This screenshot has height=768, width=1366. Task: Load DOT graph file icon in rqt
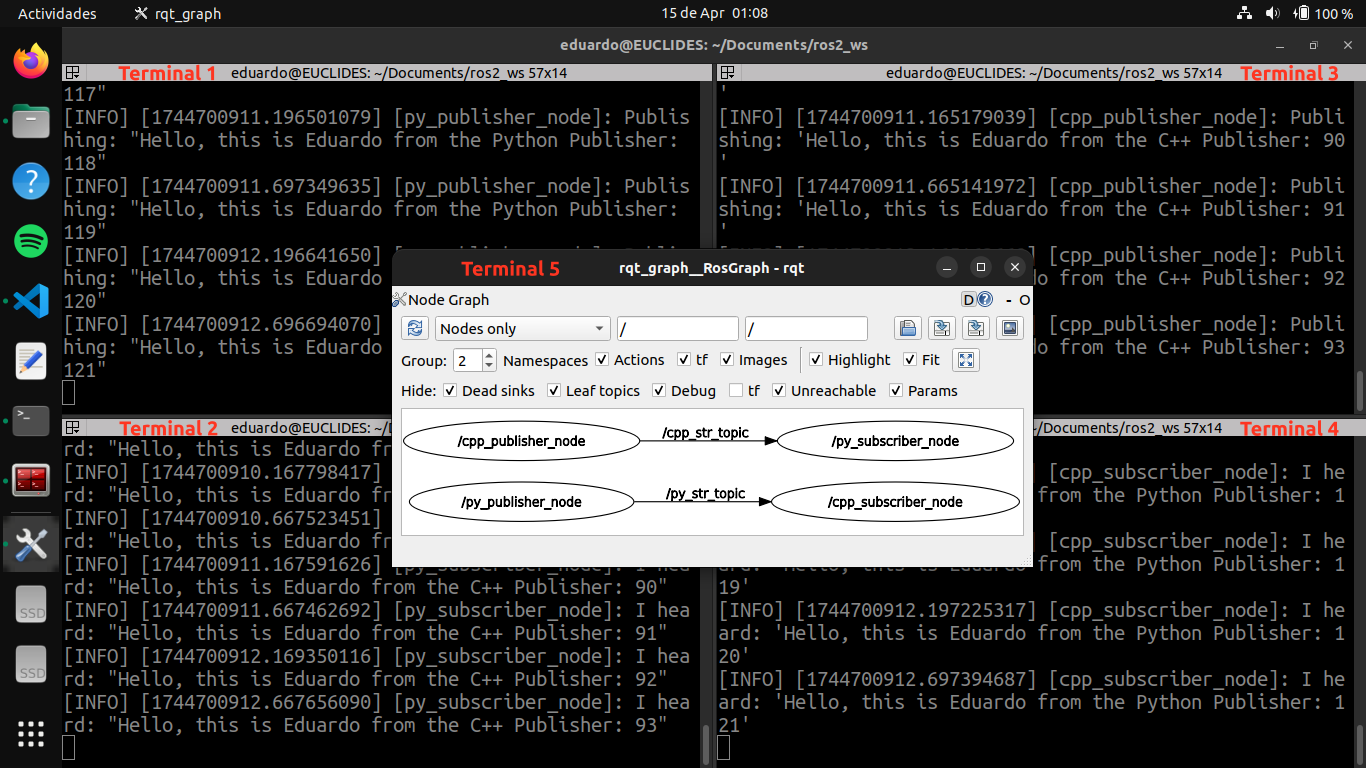click(907, 328)
